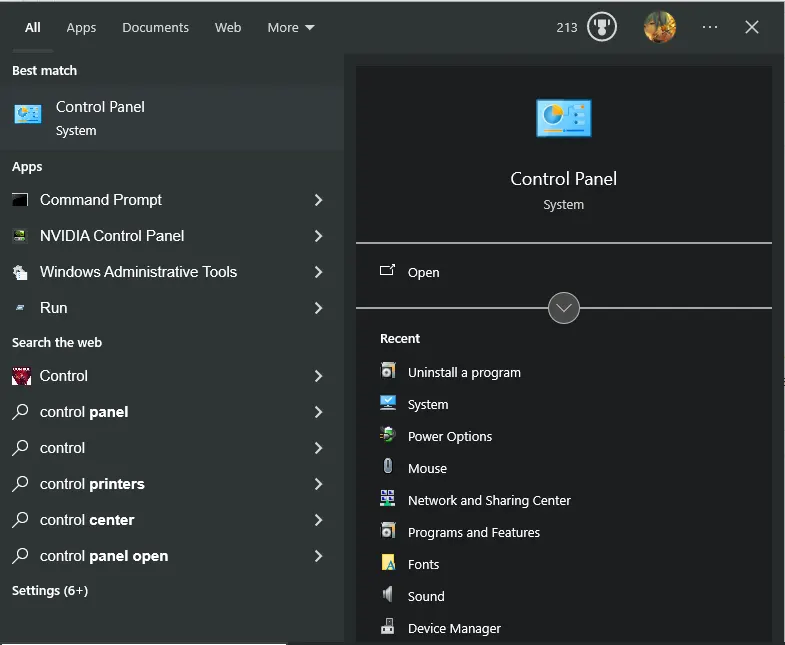Select the control printers suggestion text
Screen dimensions: 785x645
(x=92, y=484)
